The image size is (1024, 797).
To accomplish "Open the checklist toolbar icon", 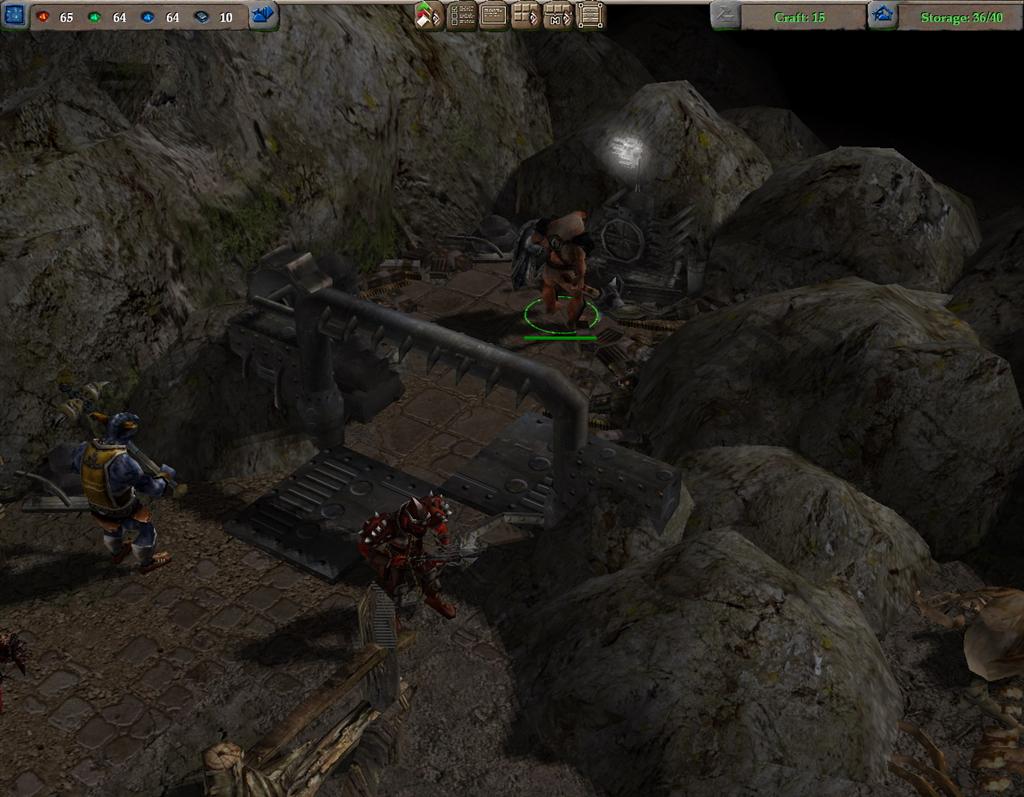I will coord(462,16).
